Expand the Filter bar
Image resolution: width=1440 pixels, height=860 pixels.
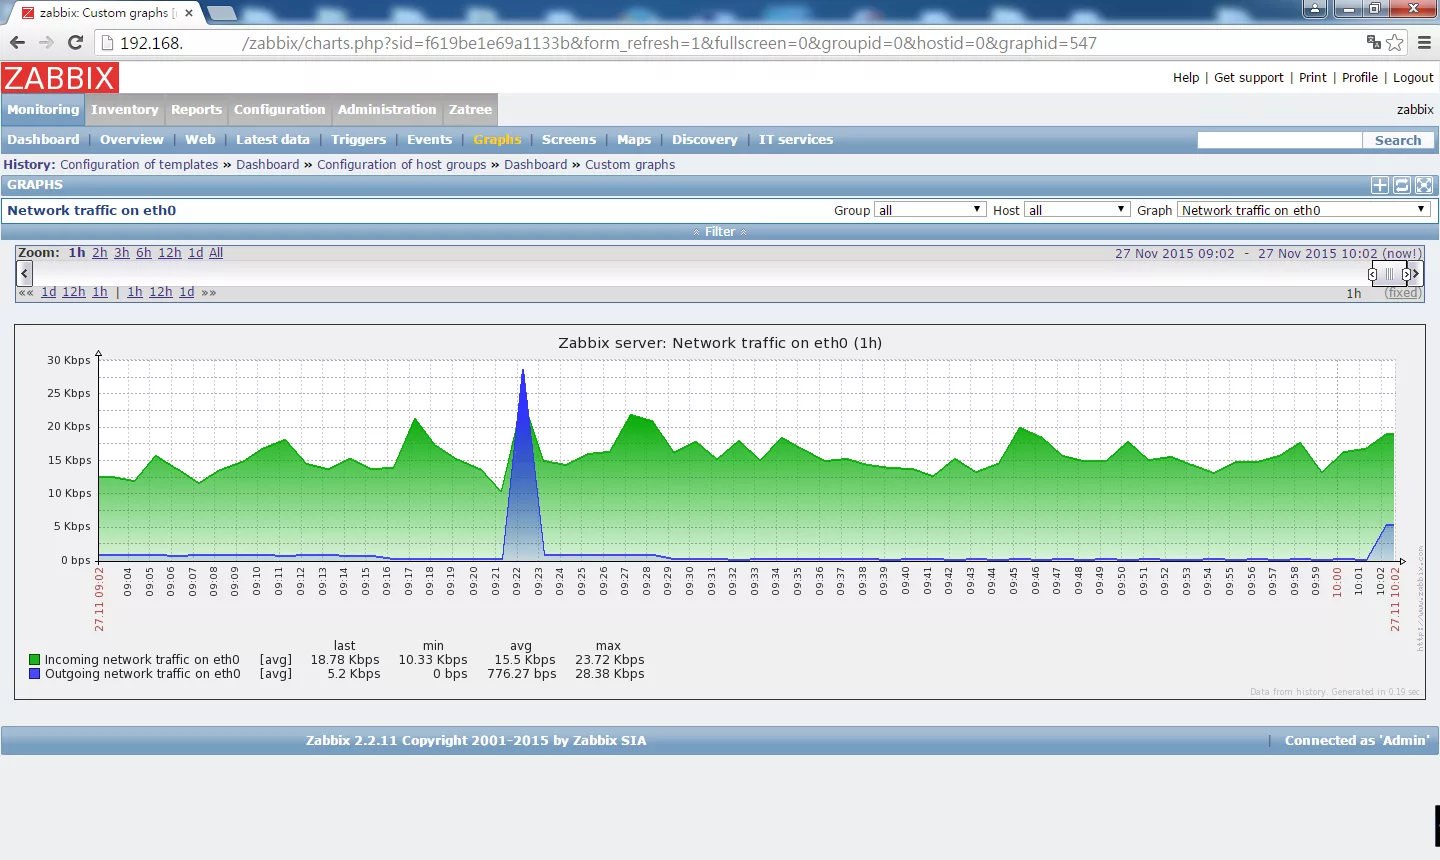pyautogui.click(x=720, y=232)
